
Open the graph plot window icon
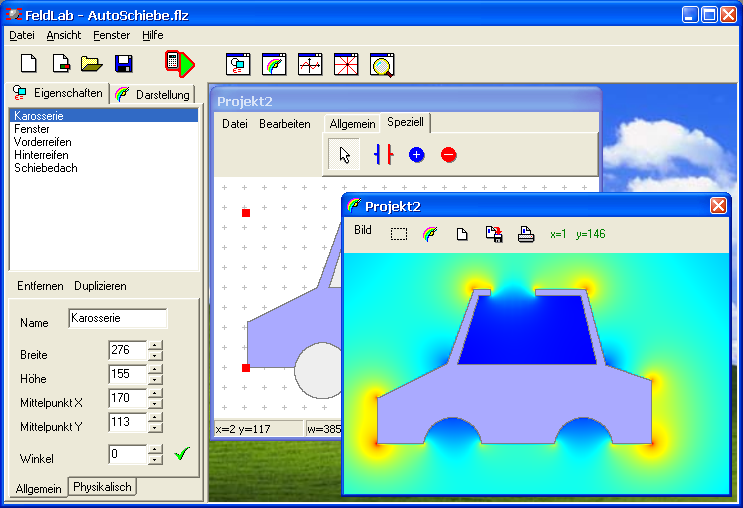(310, 64)
